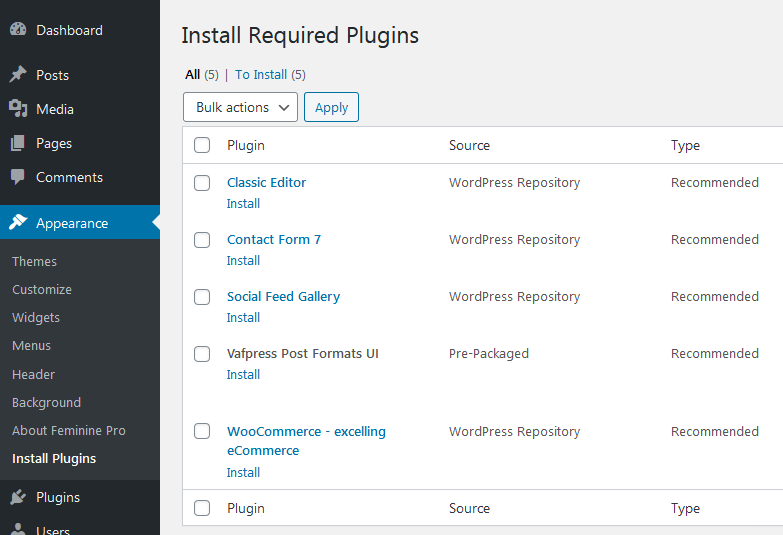
Task: Go to Header submenu
Action: tap(33, 374)
